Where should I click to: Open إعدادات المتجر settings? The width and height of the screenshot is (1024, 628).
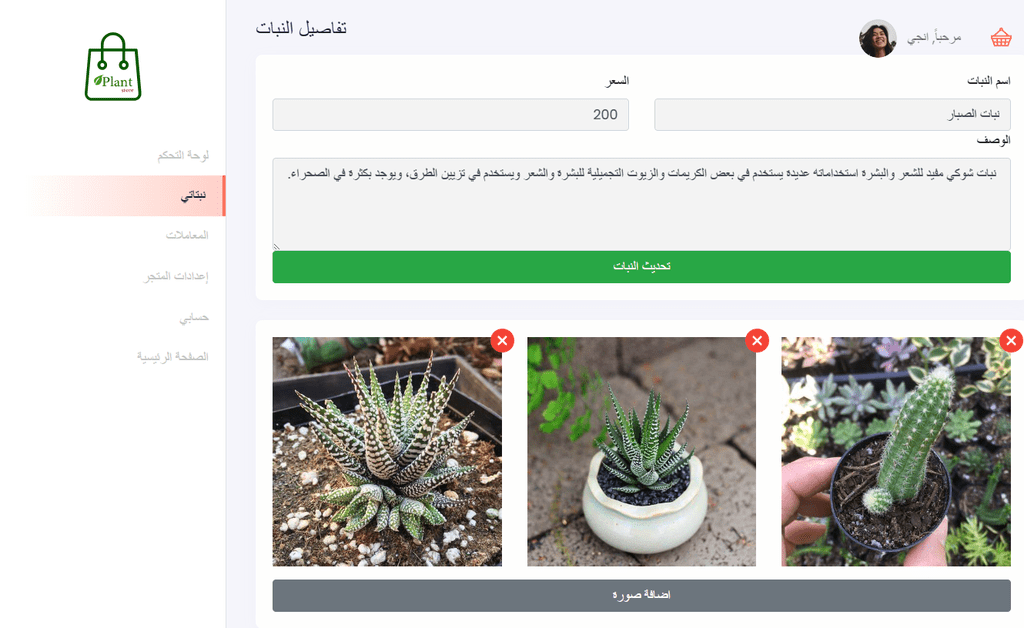click(x=176, y=276)
